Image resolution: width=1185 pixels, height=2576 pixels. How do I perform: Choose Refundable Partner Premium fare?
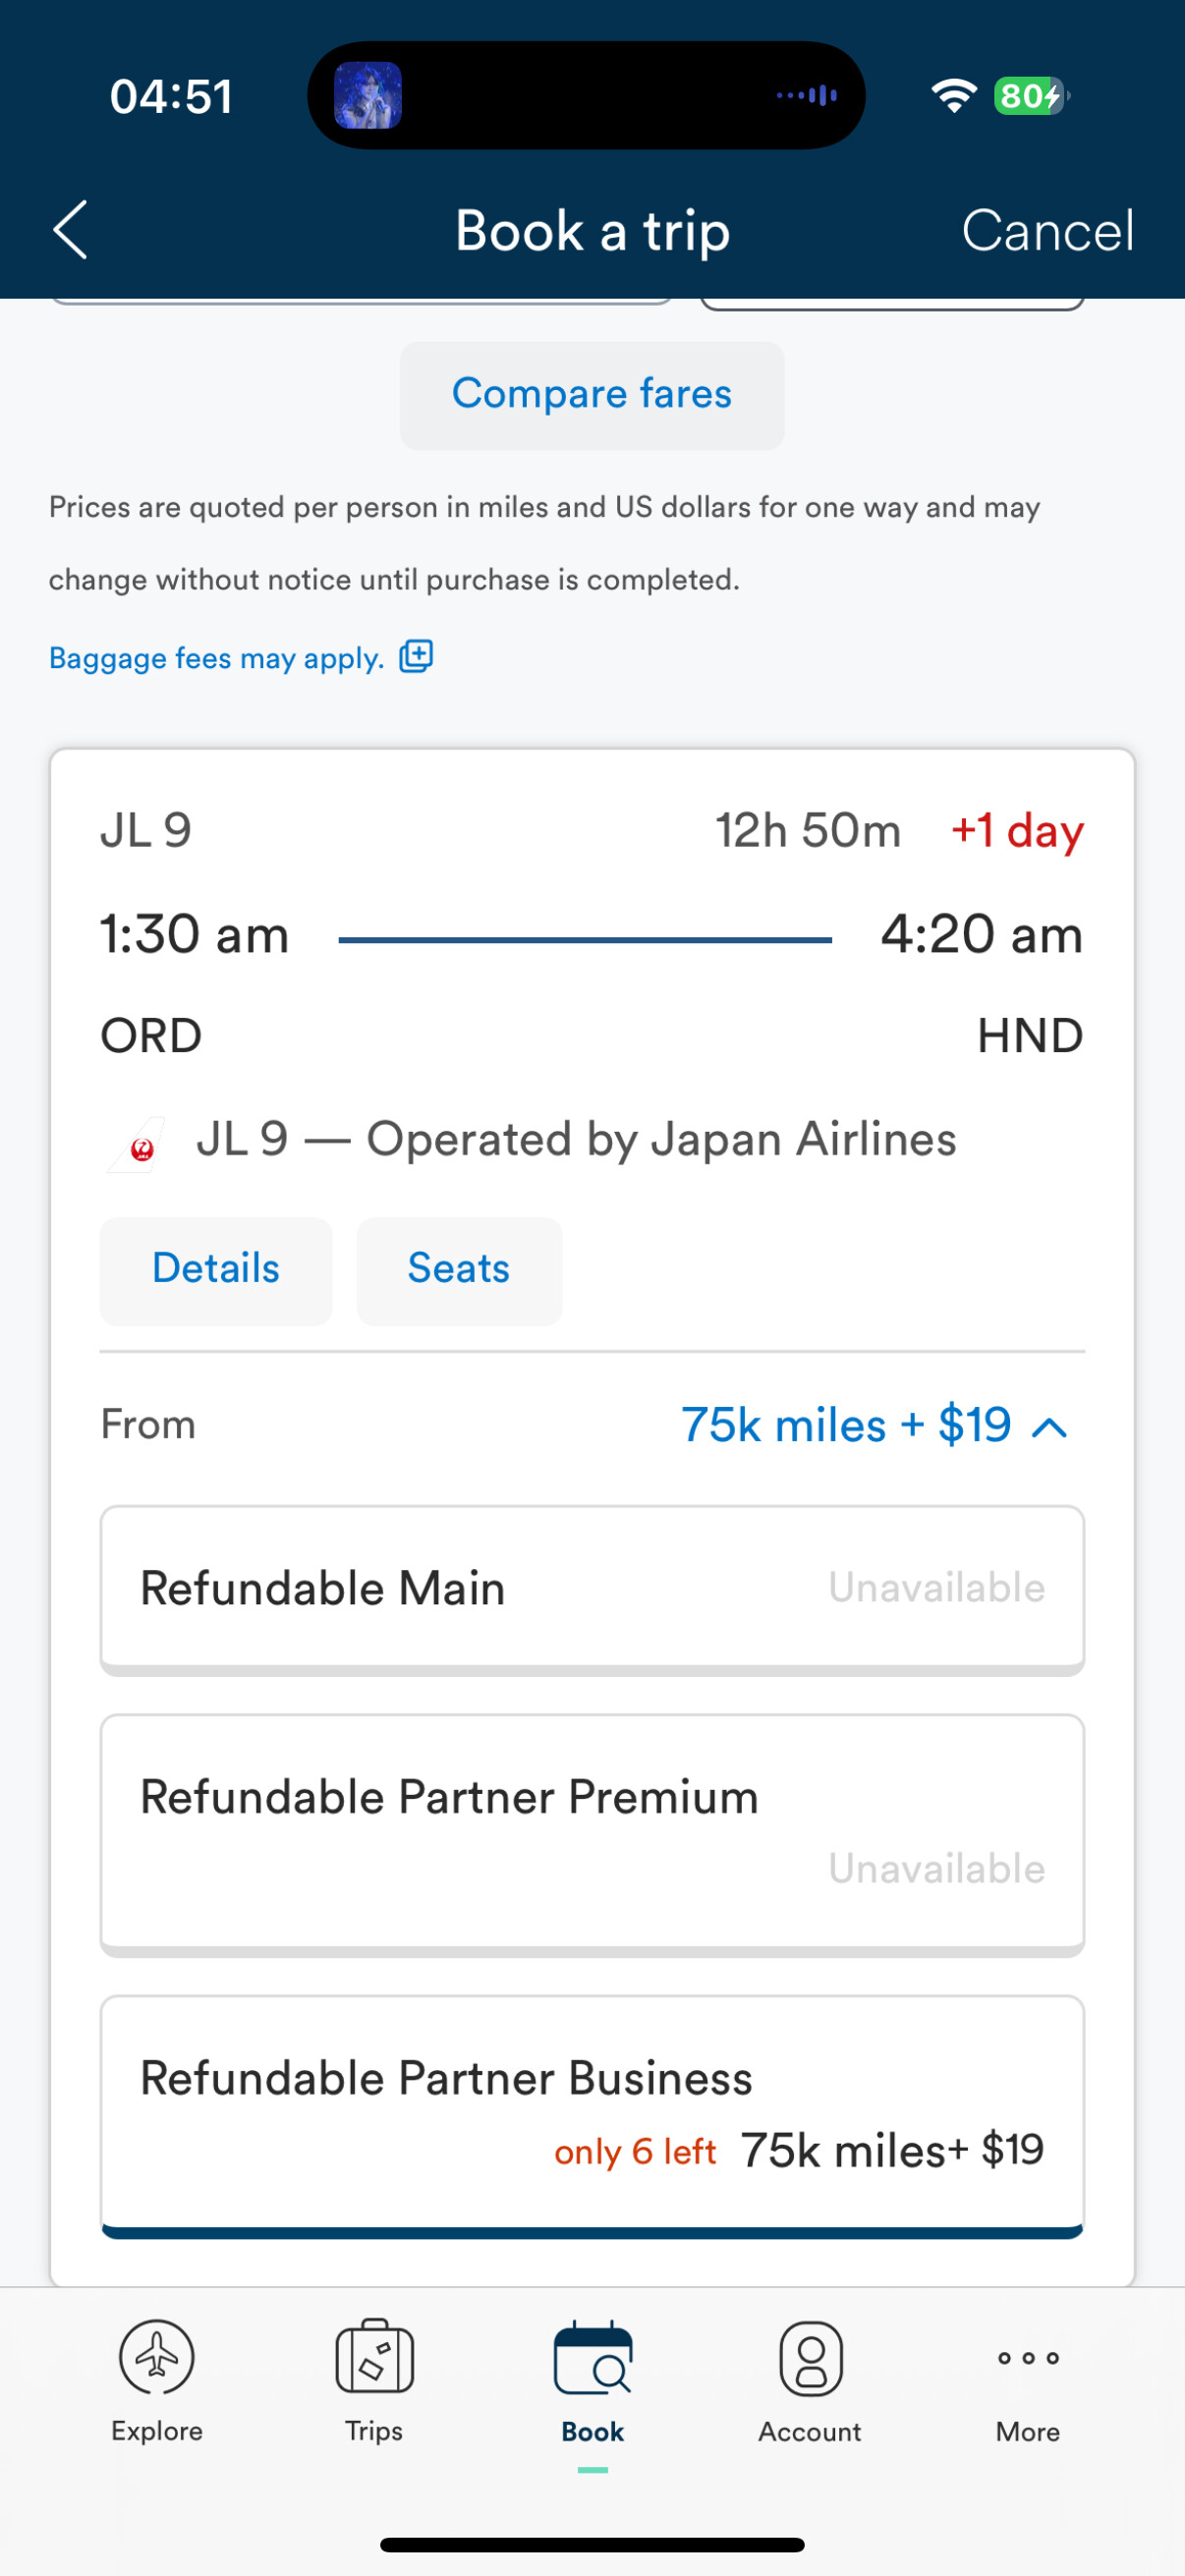tap(592, 1832)
